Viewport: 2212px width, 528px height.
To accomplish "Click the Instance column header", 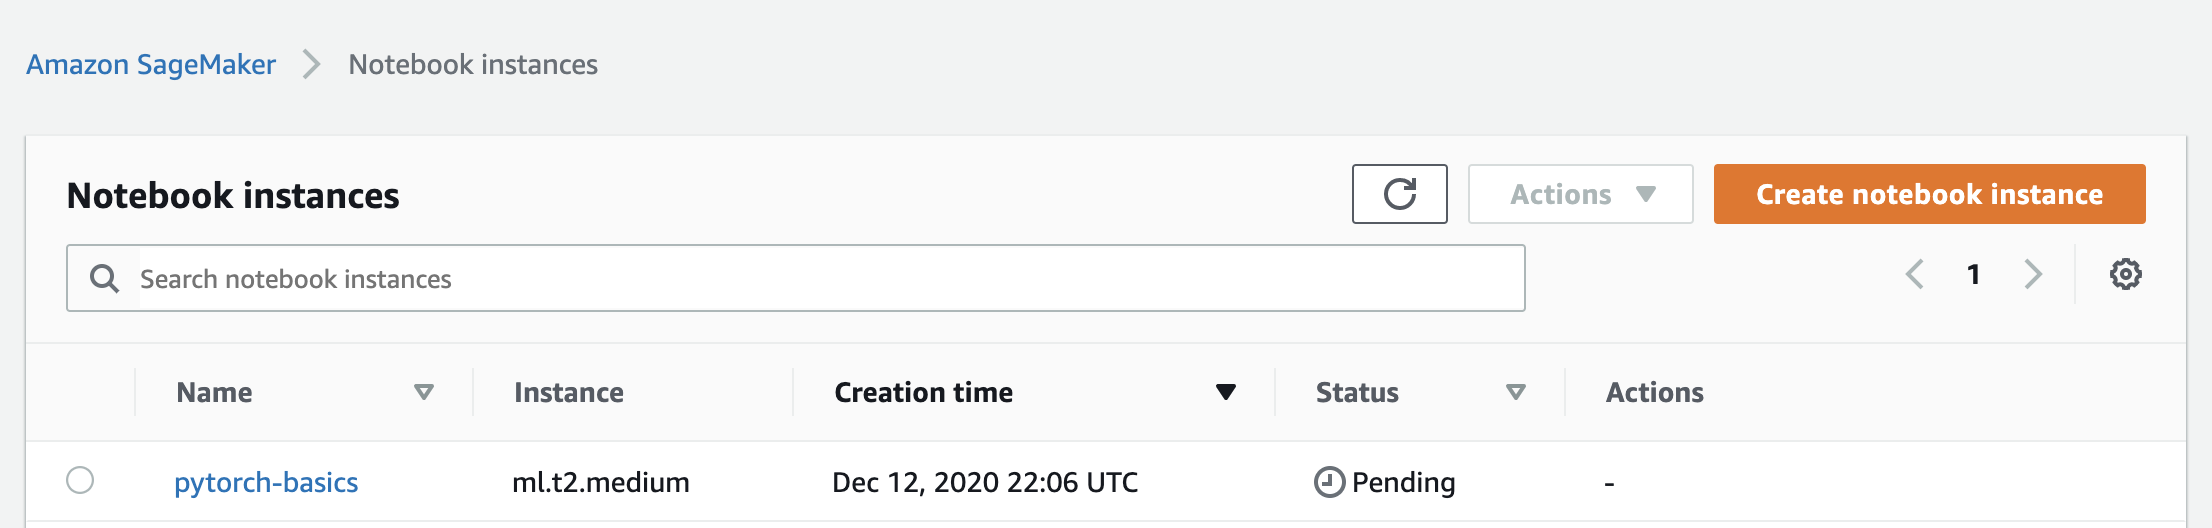I will [568, 392].
